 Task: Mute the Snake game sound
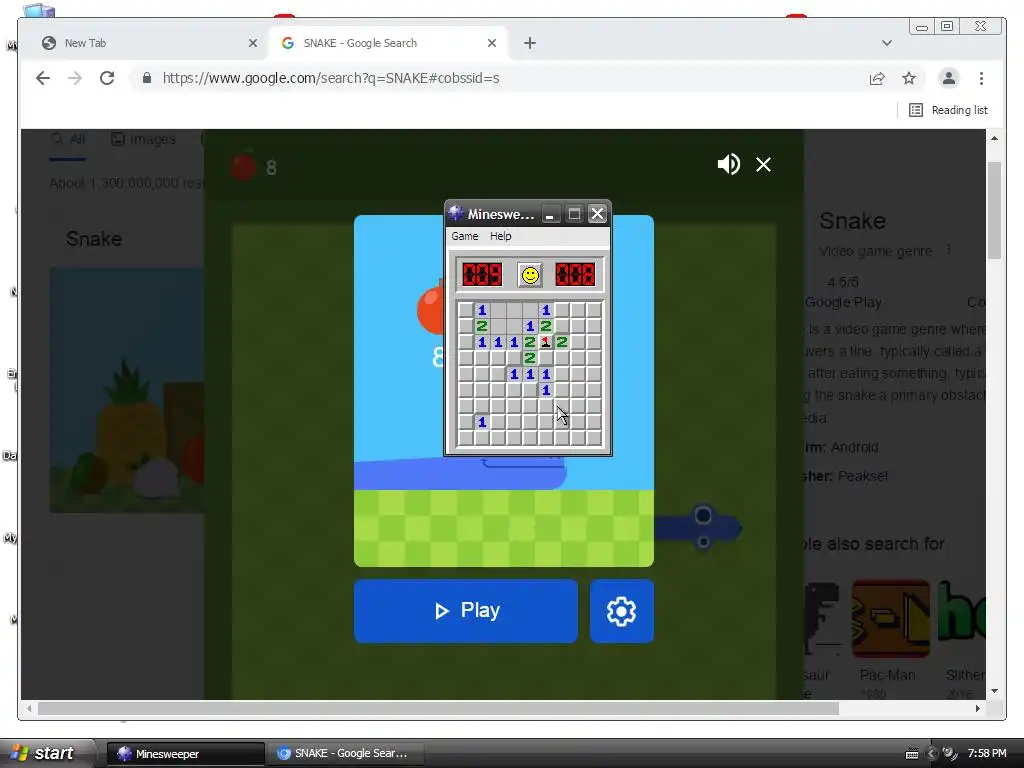click(x=729, y=164)
